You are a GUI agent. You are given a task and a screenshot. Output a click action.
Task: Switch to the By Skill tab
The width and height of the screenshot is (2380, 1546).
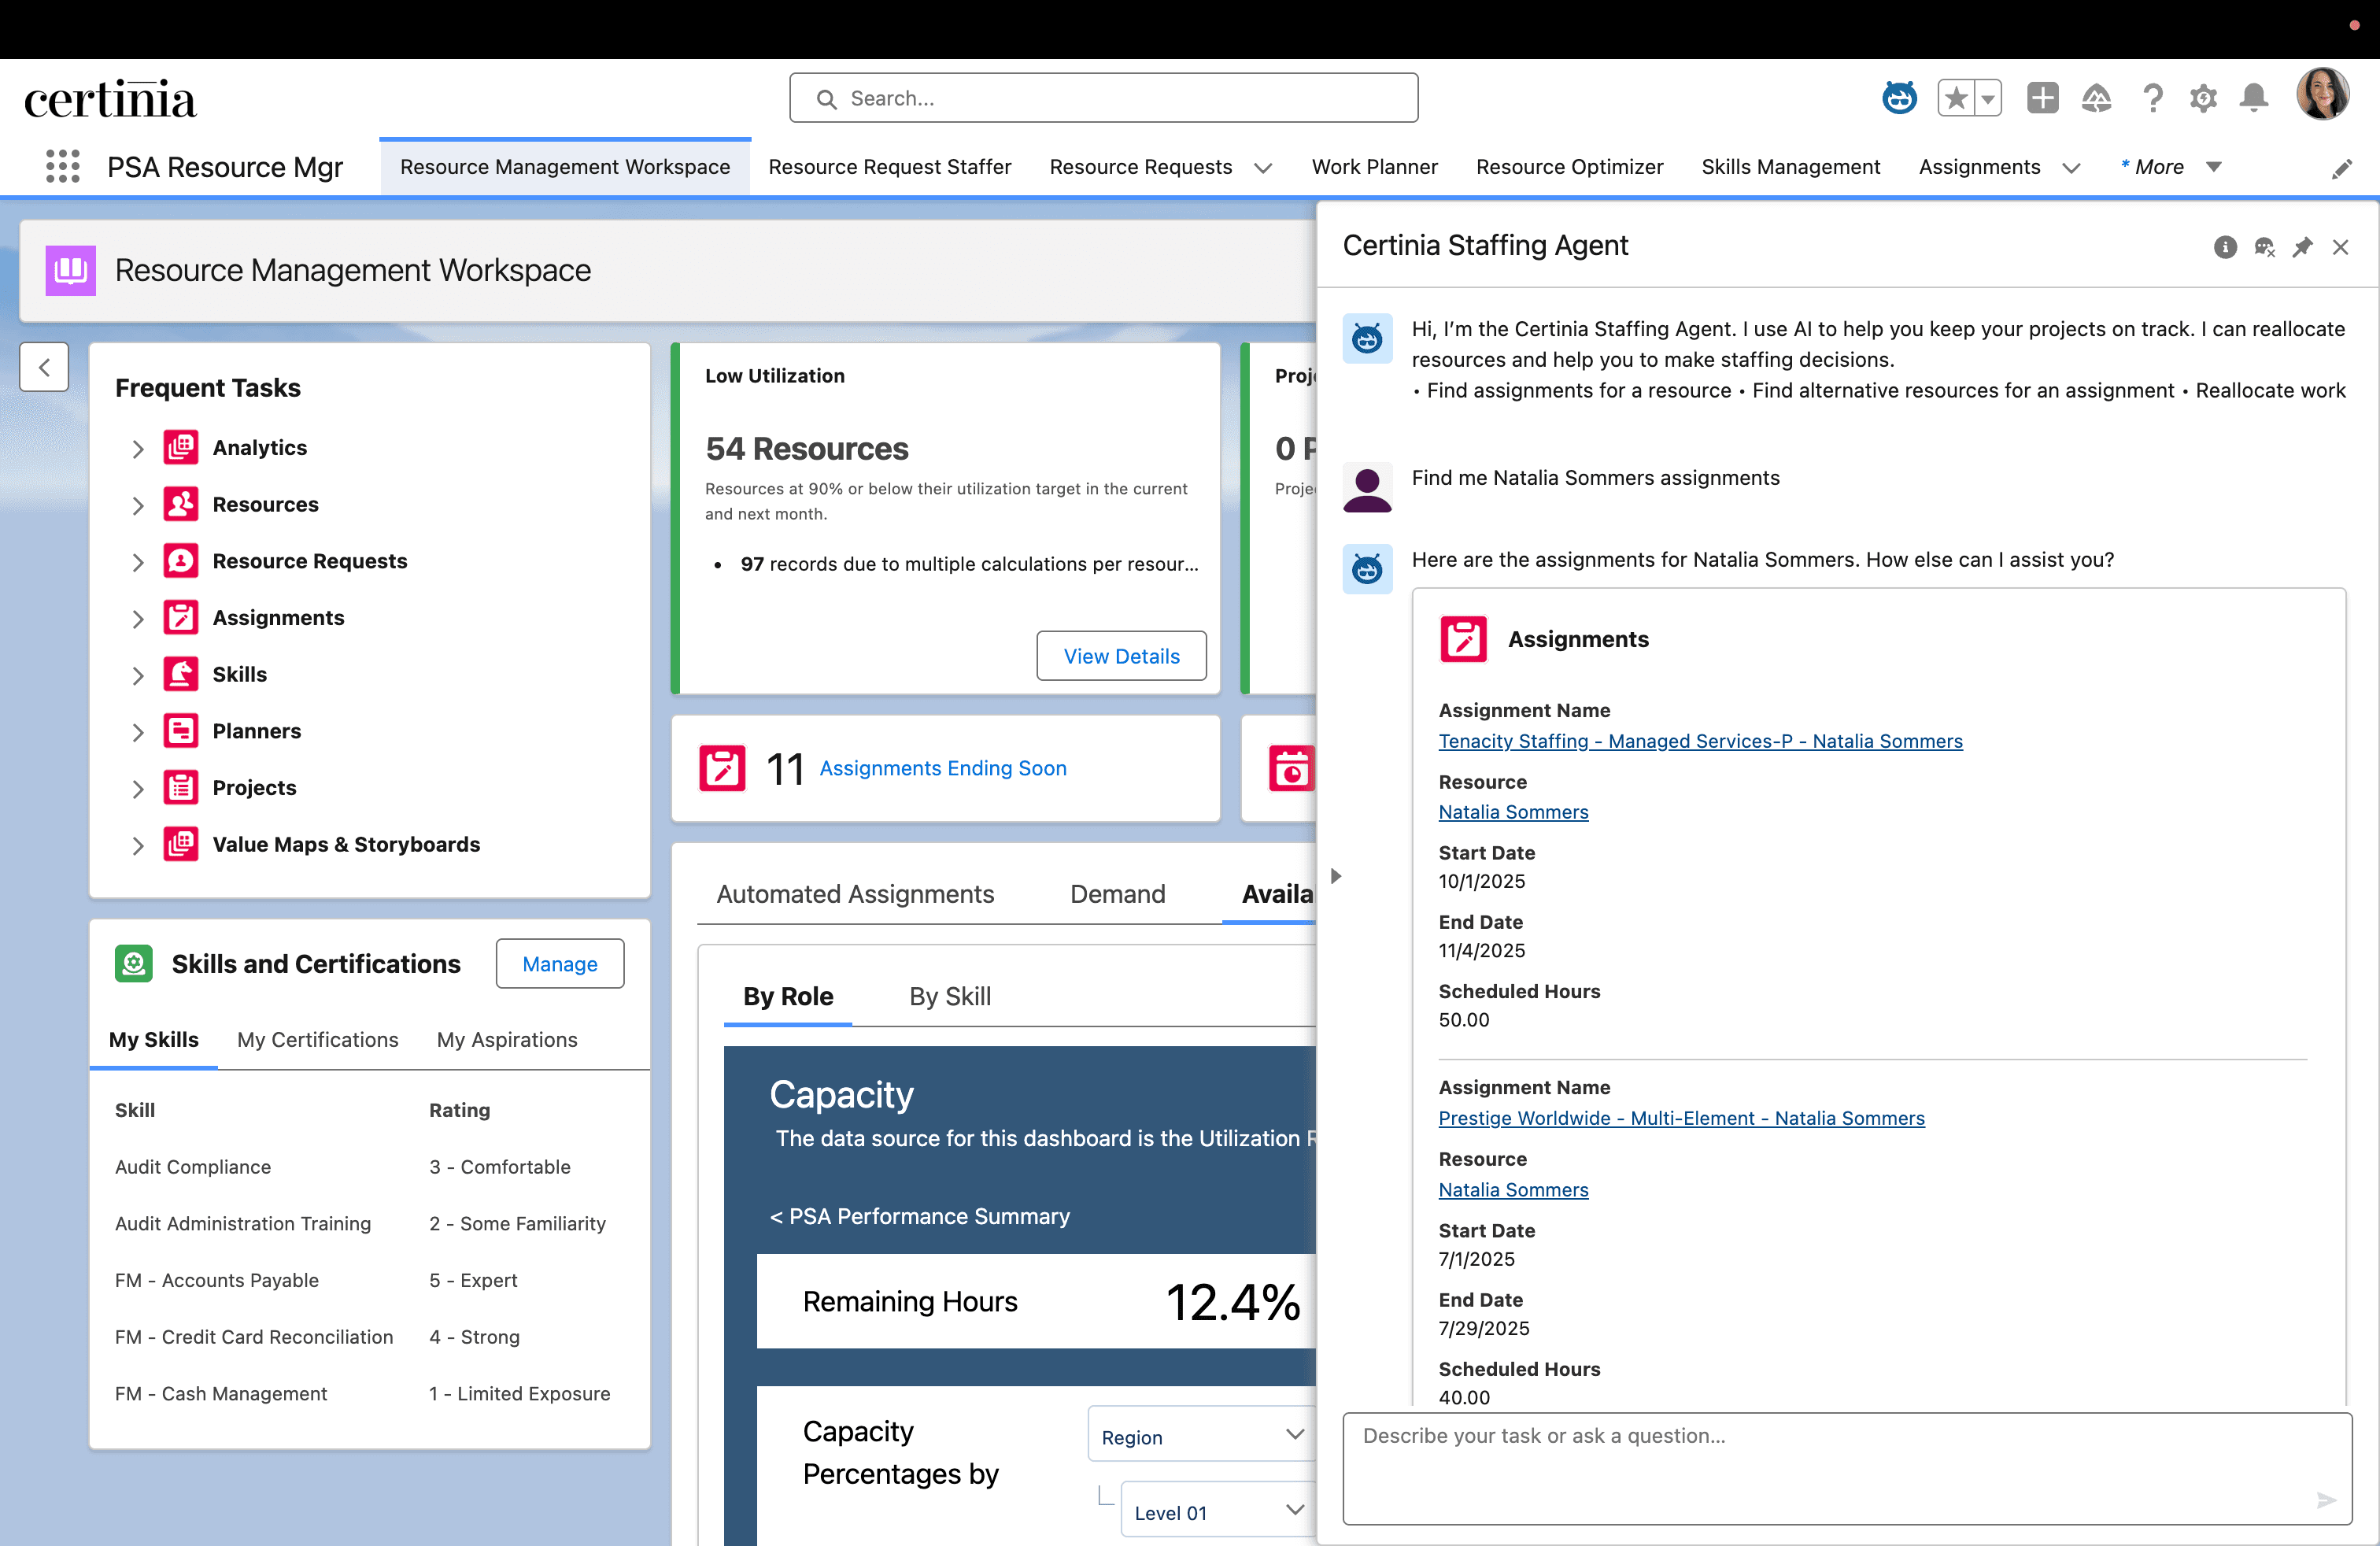click(x=949, y=996)
